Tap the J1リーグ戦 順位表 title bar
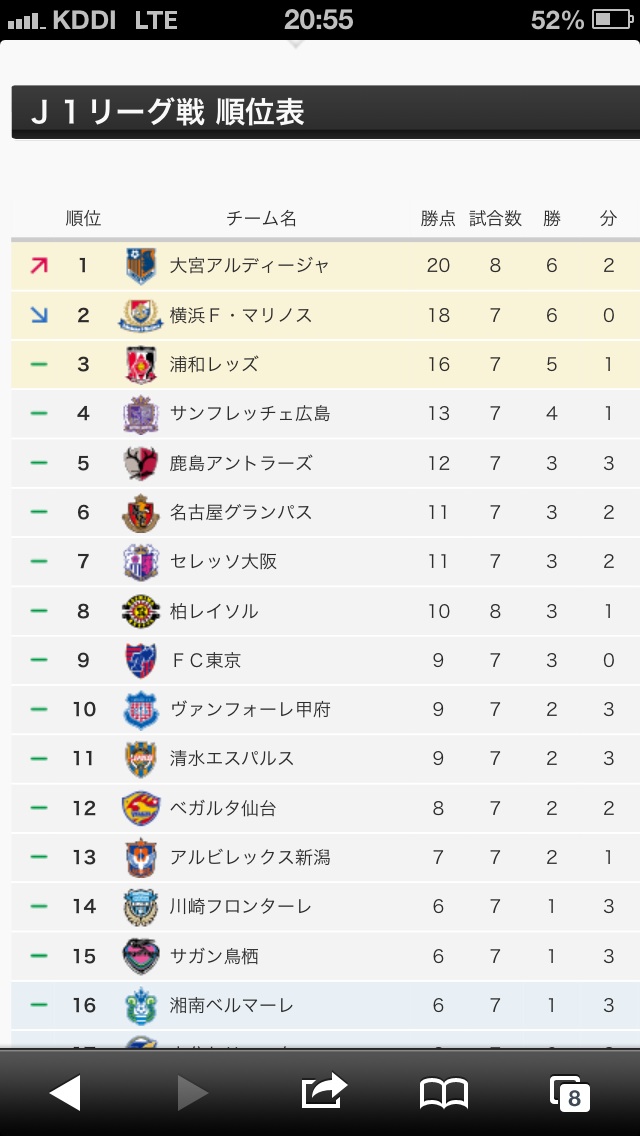Screen dimensions: 640x1136 (x=325, y=112)
